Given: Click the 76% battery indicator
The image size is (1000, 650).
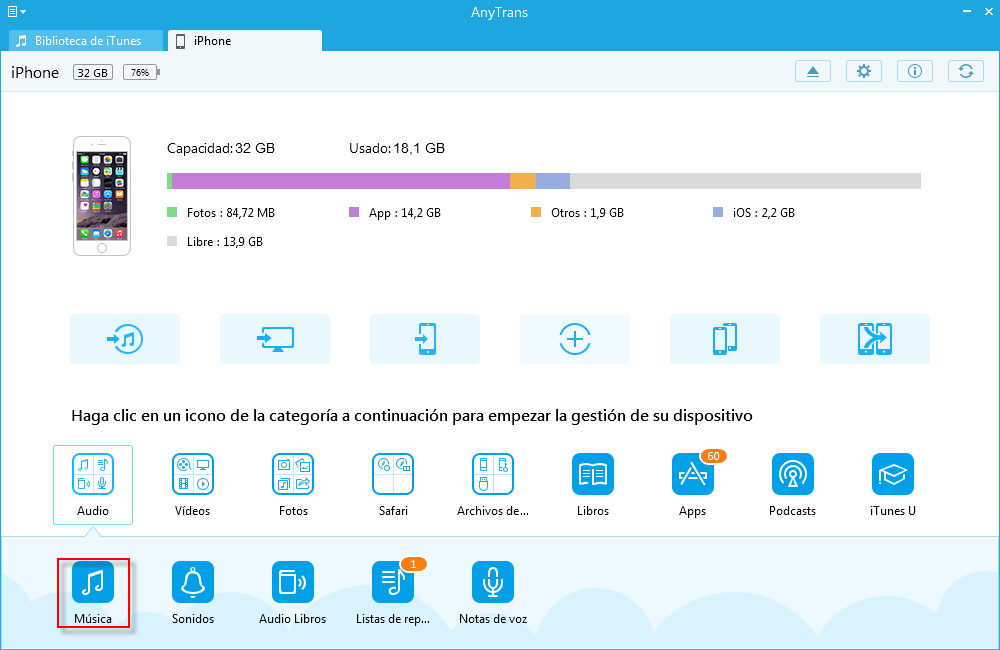Looking at the screenshot, I should coord(141,72).
